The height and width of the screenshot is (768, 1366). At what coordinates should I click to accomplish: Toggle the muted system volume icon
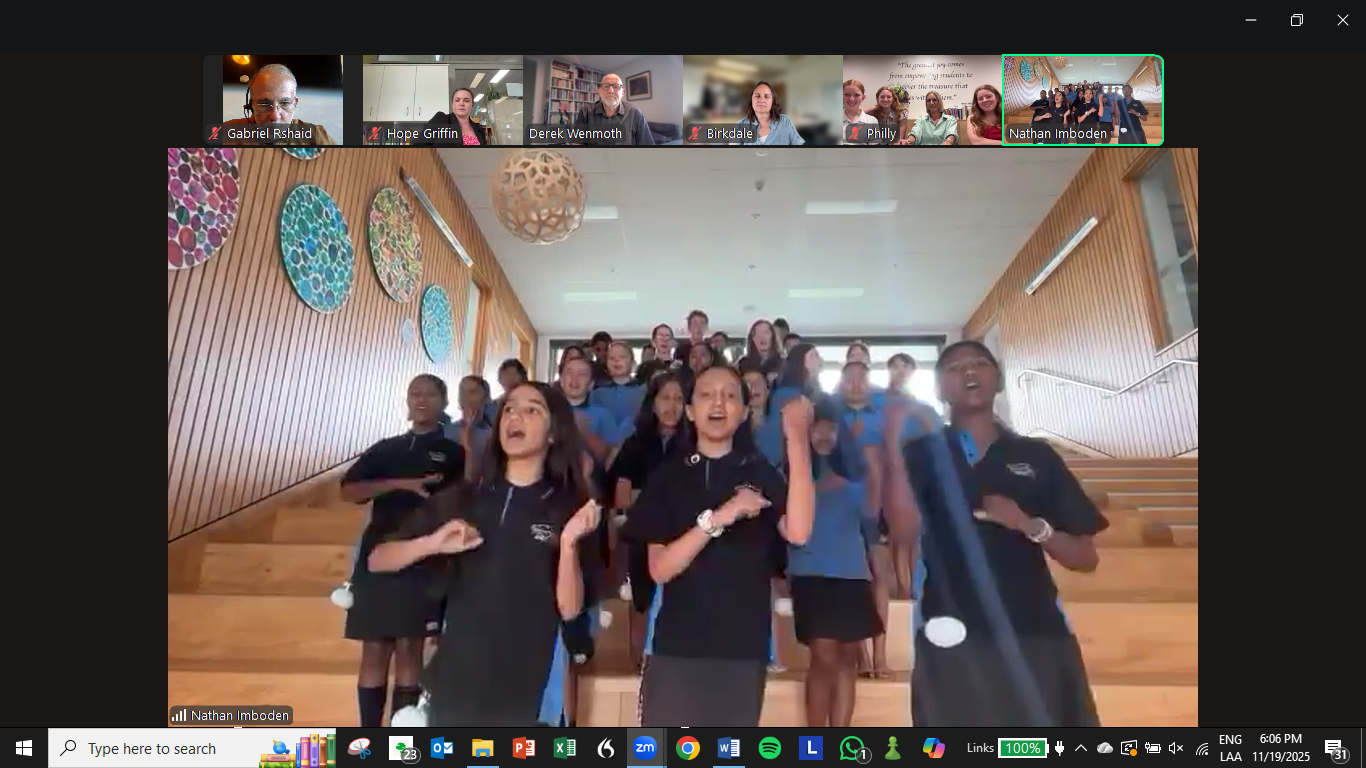coord(1176,748)
